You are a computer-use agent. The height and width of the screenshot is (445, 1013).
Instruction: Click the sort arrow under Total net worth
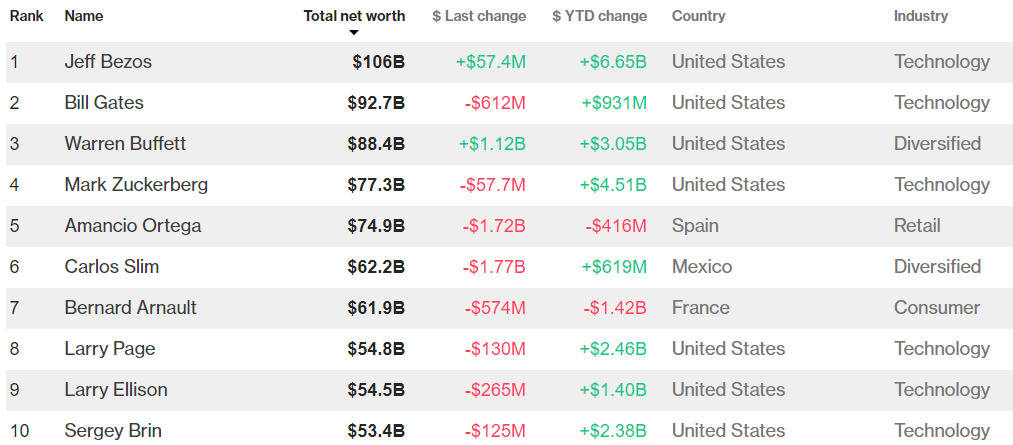pos(354,33)
